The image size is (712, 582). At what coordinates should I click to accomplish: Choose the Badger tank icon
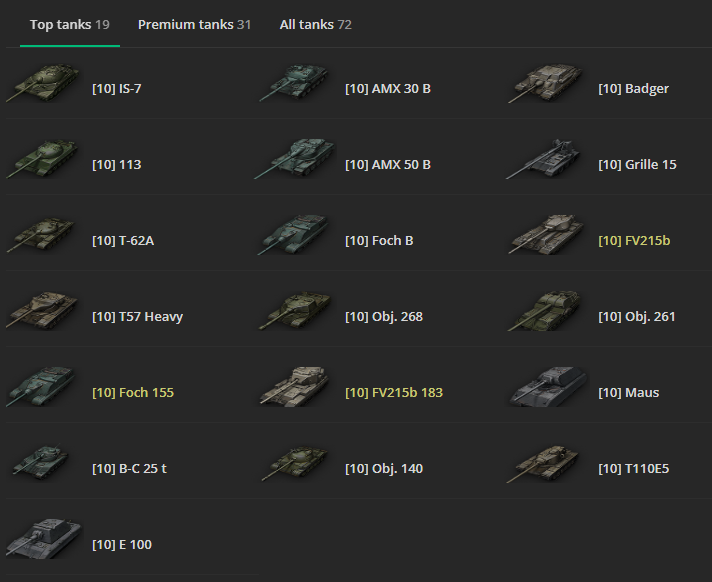tap(545, 83)
